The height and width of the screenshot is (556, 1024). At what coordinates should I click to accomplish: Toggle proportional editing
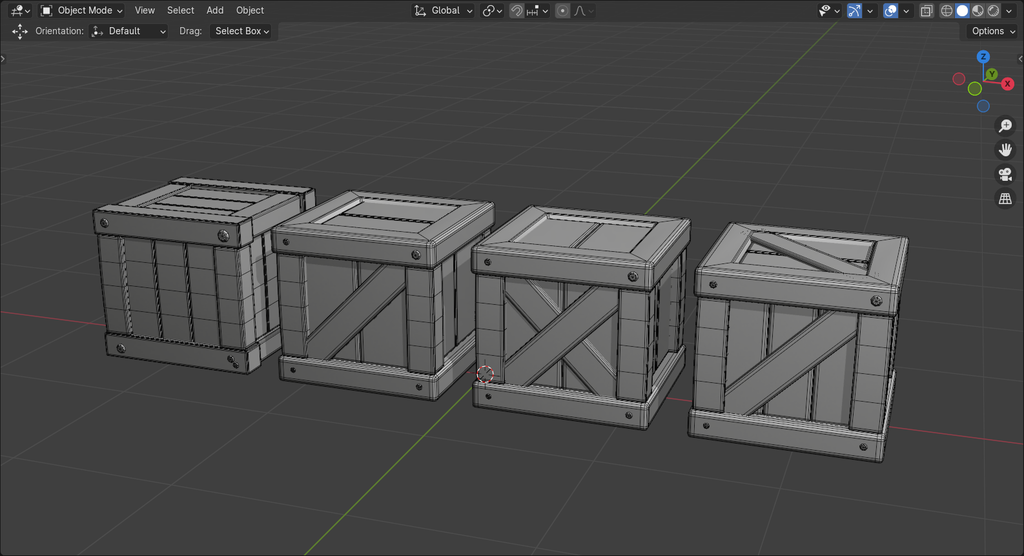point(562,10)
